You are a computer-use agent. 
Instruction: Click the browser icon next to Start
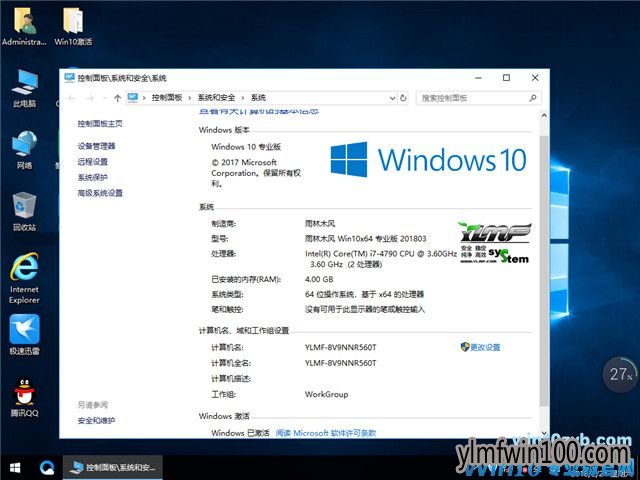pyautogui.click(x=47, y=468)
